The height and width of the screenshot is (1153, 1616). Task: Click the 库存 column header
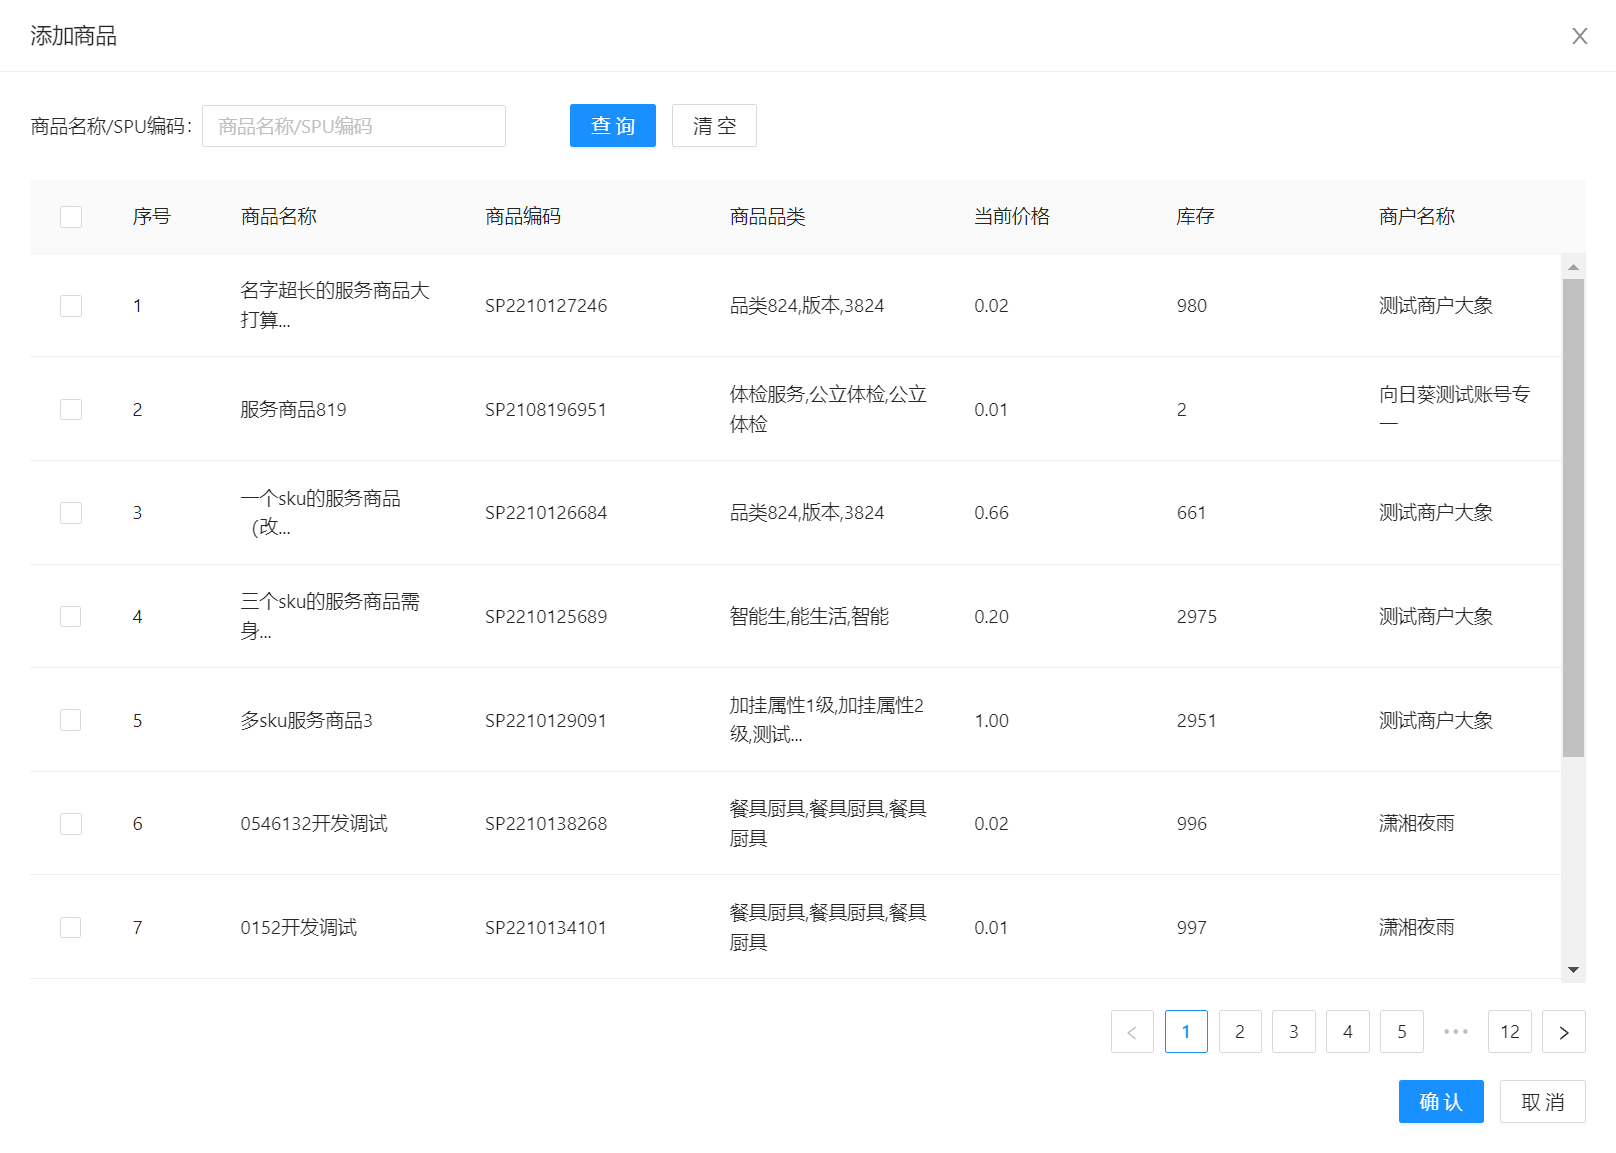coord(1195,217)
